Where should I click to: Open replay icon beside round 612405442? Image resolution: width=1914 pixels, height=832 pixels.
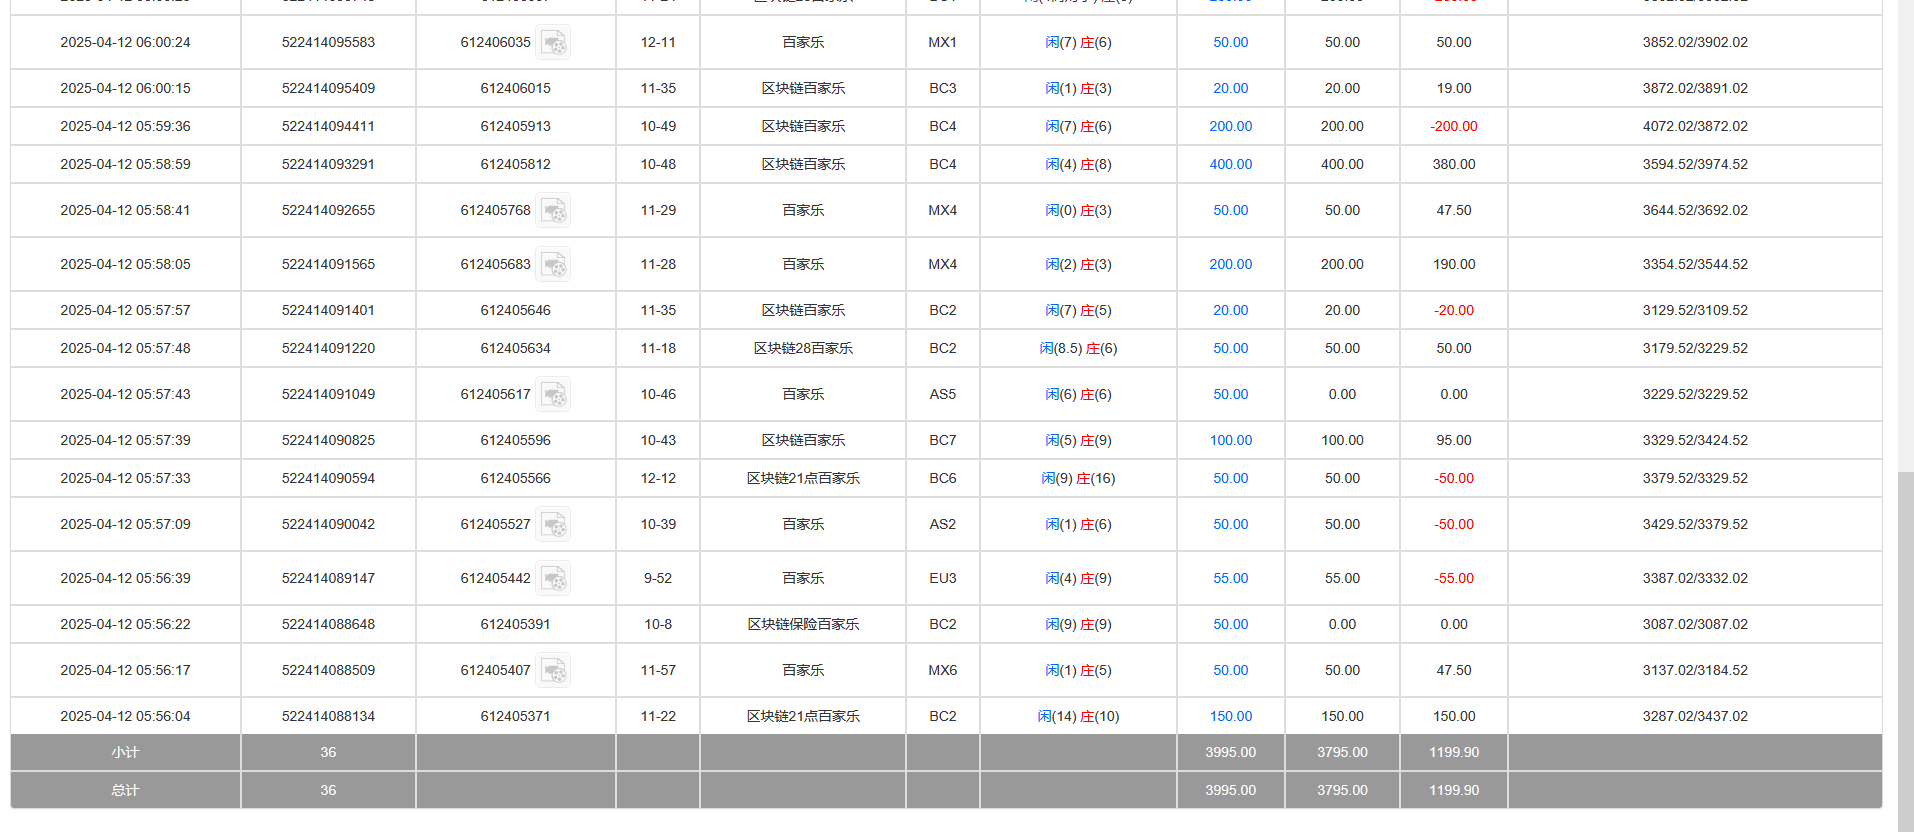[x=553, y=579]
